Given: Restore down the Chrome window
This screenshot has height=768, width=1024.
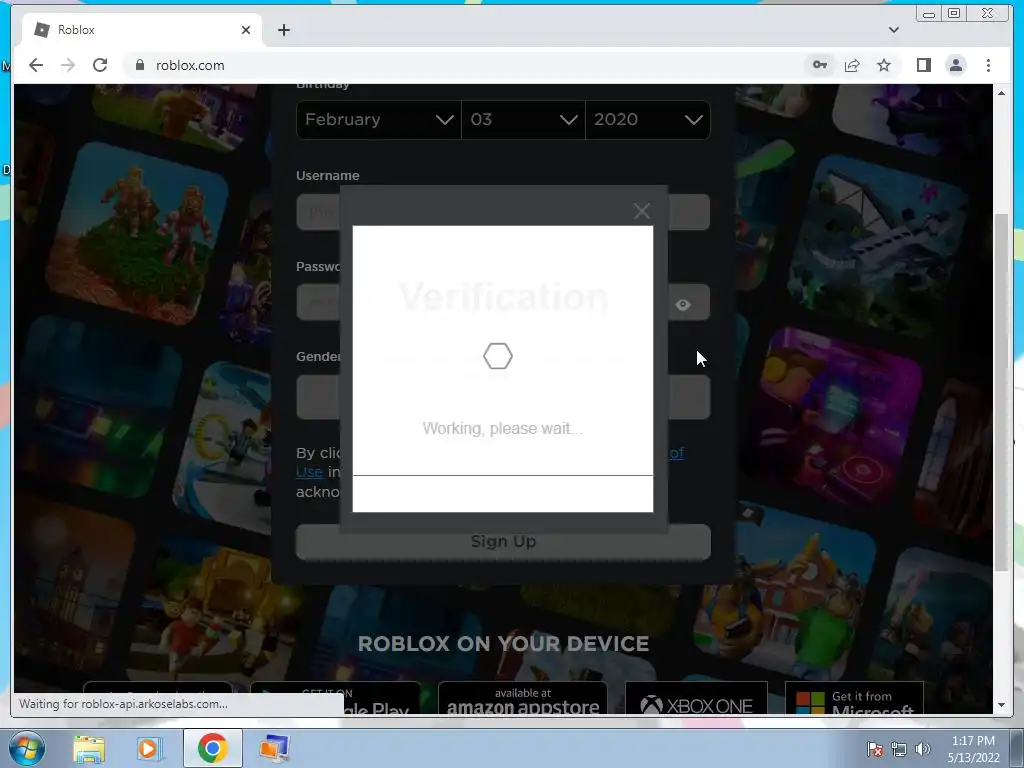Looking at the screenshot, I should coord(954,14).
